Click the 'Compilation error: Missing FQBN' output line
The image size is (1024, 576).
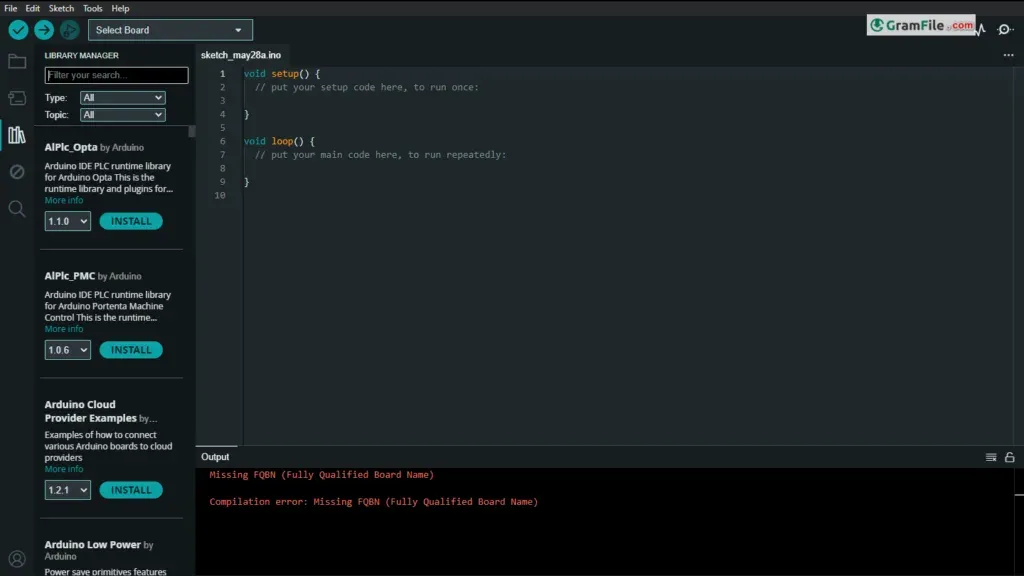[374, 502]
